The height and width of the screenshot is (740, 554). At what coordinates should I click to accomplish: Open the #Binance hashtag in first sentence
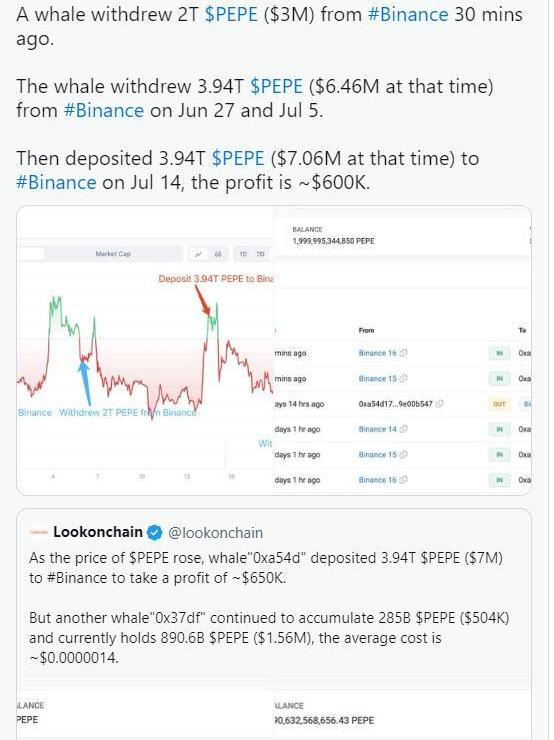(408, 14)
